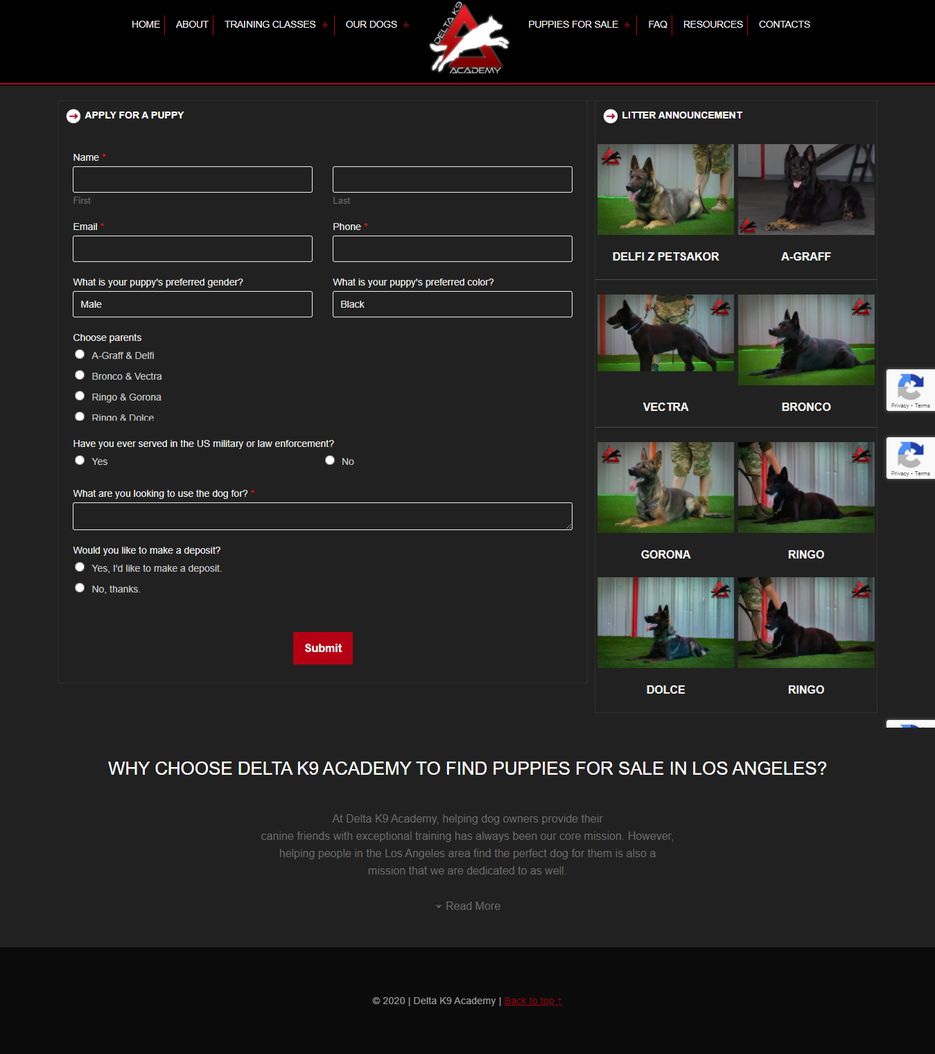Click the Delfi Z Petsakor name link
935x1054 pixels.
[665, 257]
